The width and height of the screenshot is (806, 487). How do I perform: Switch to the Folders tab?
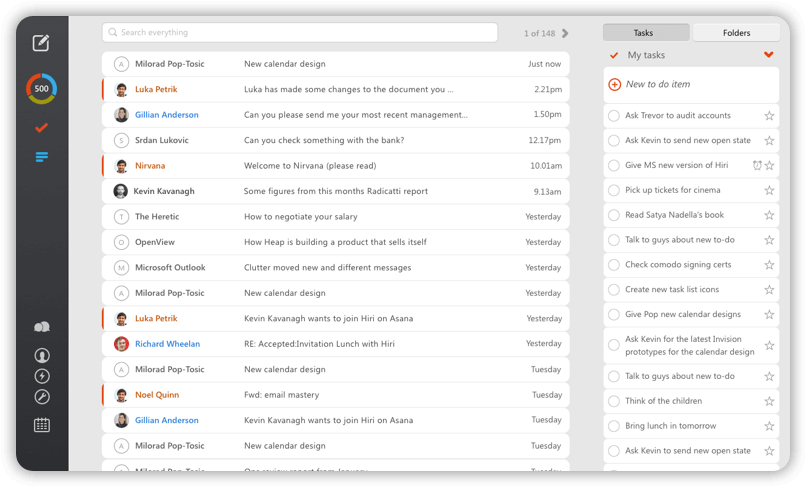[x=736, y=33]
